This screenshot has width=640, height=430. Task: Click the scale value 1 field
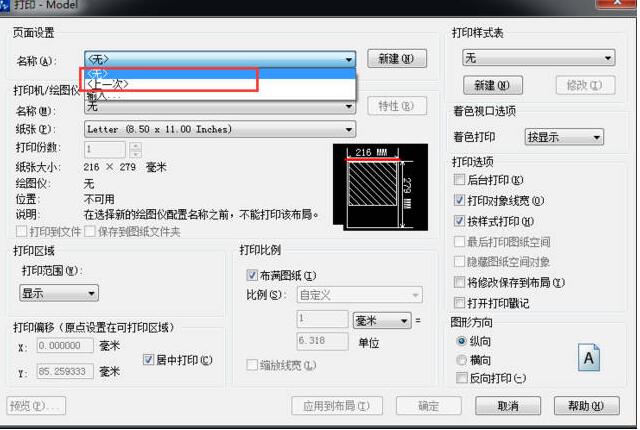[322, 319]
